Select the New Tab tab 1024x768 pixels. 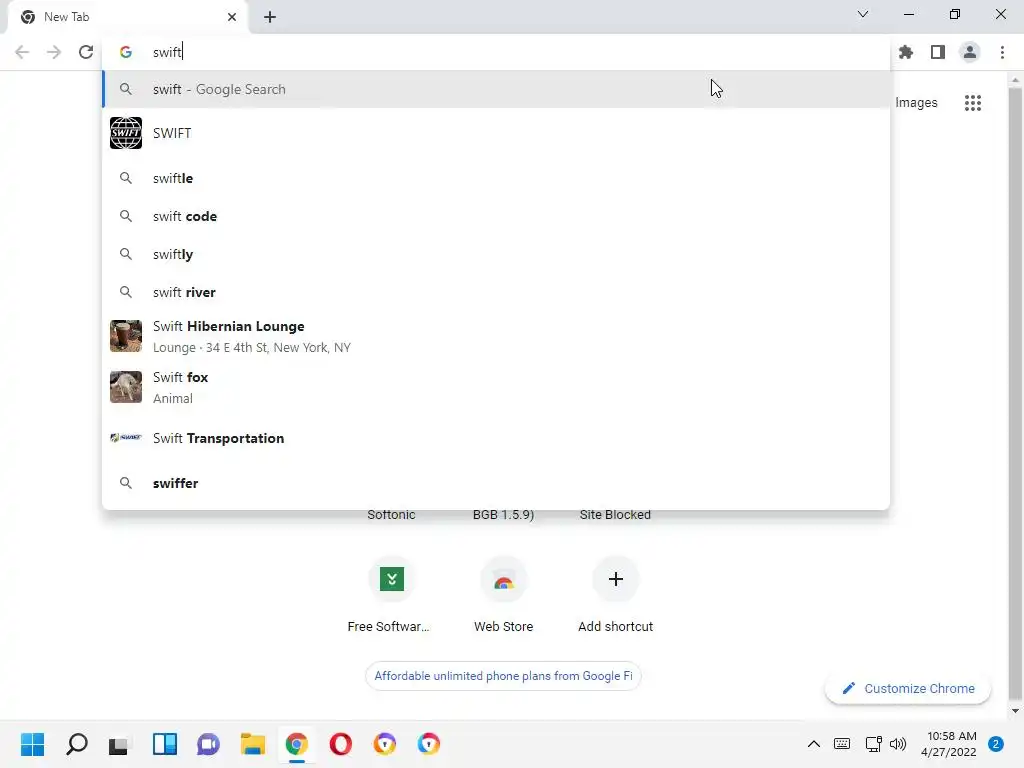(128, 17)
